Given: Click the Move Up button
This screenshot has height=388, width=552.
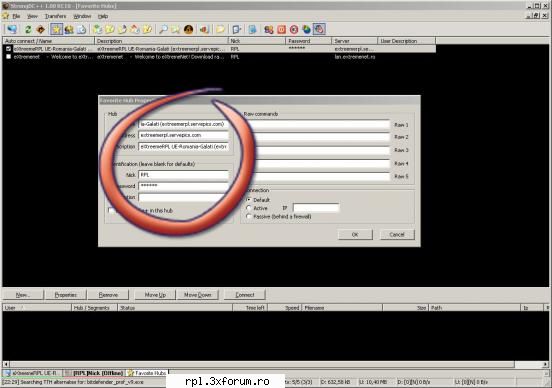Looking at the screenshot, I should coord(155,295).
